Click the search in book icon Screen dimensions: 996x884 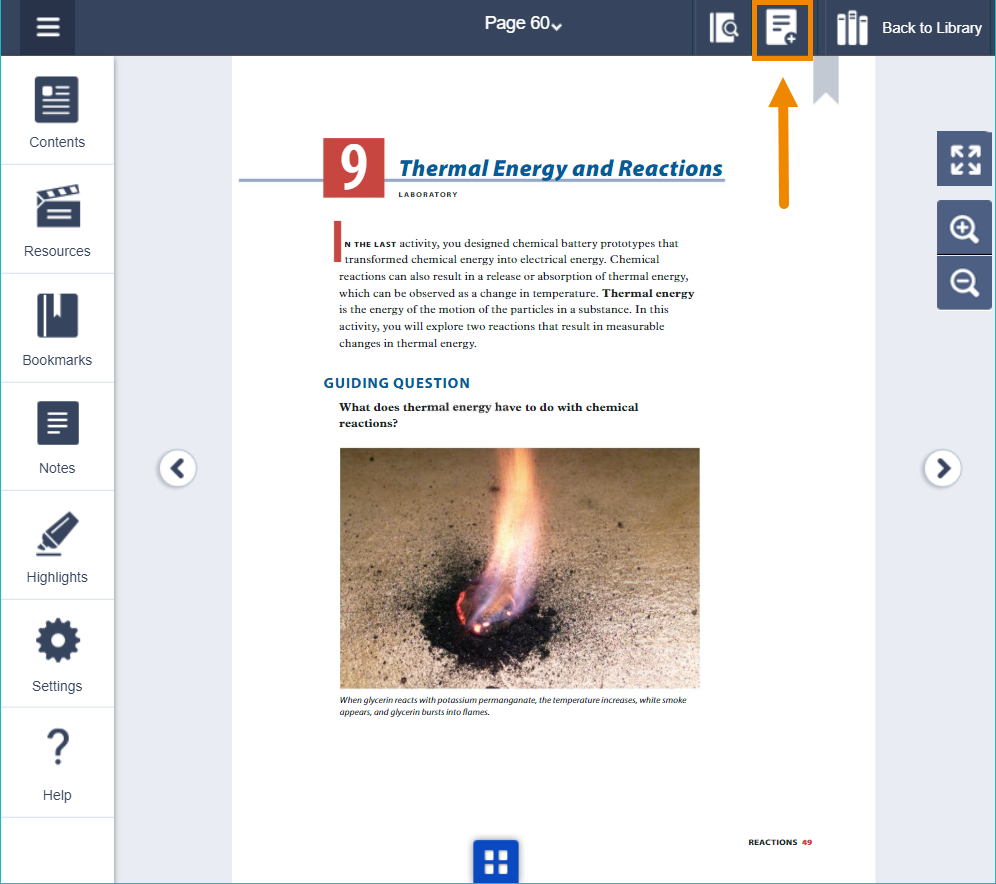(723, 28)
